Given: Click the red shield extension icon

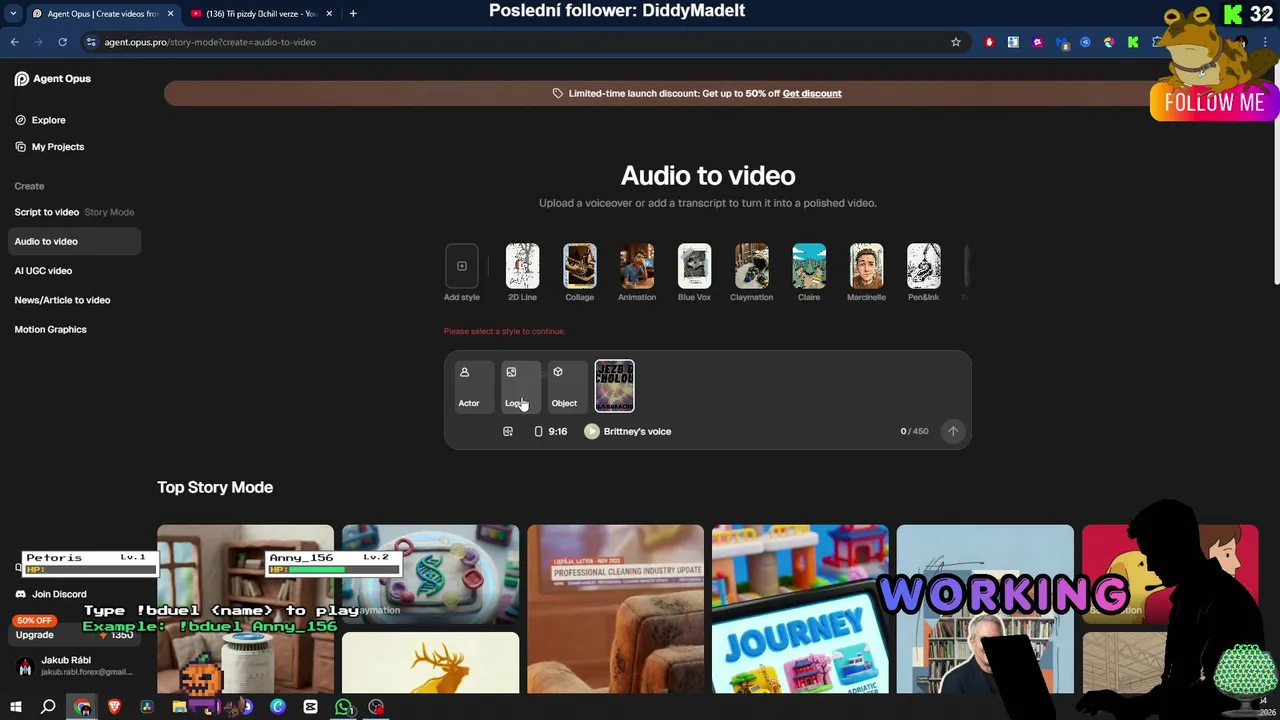Looking at the screenshot, I should [989, 42].
